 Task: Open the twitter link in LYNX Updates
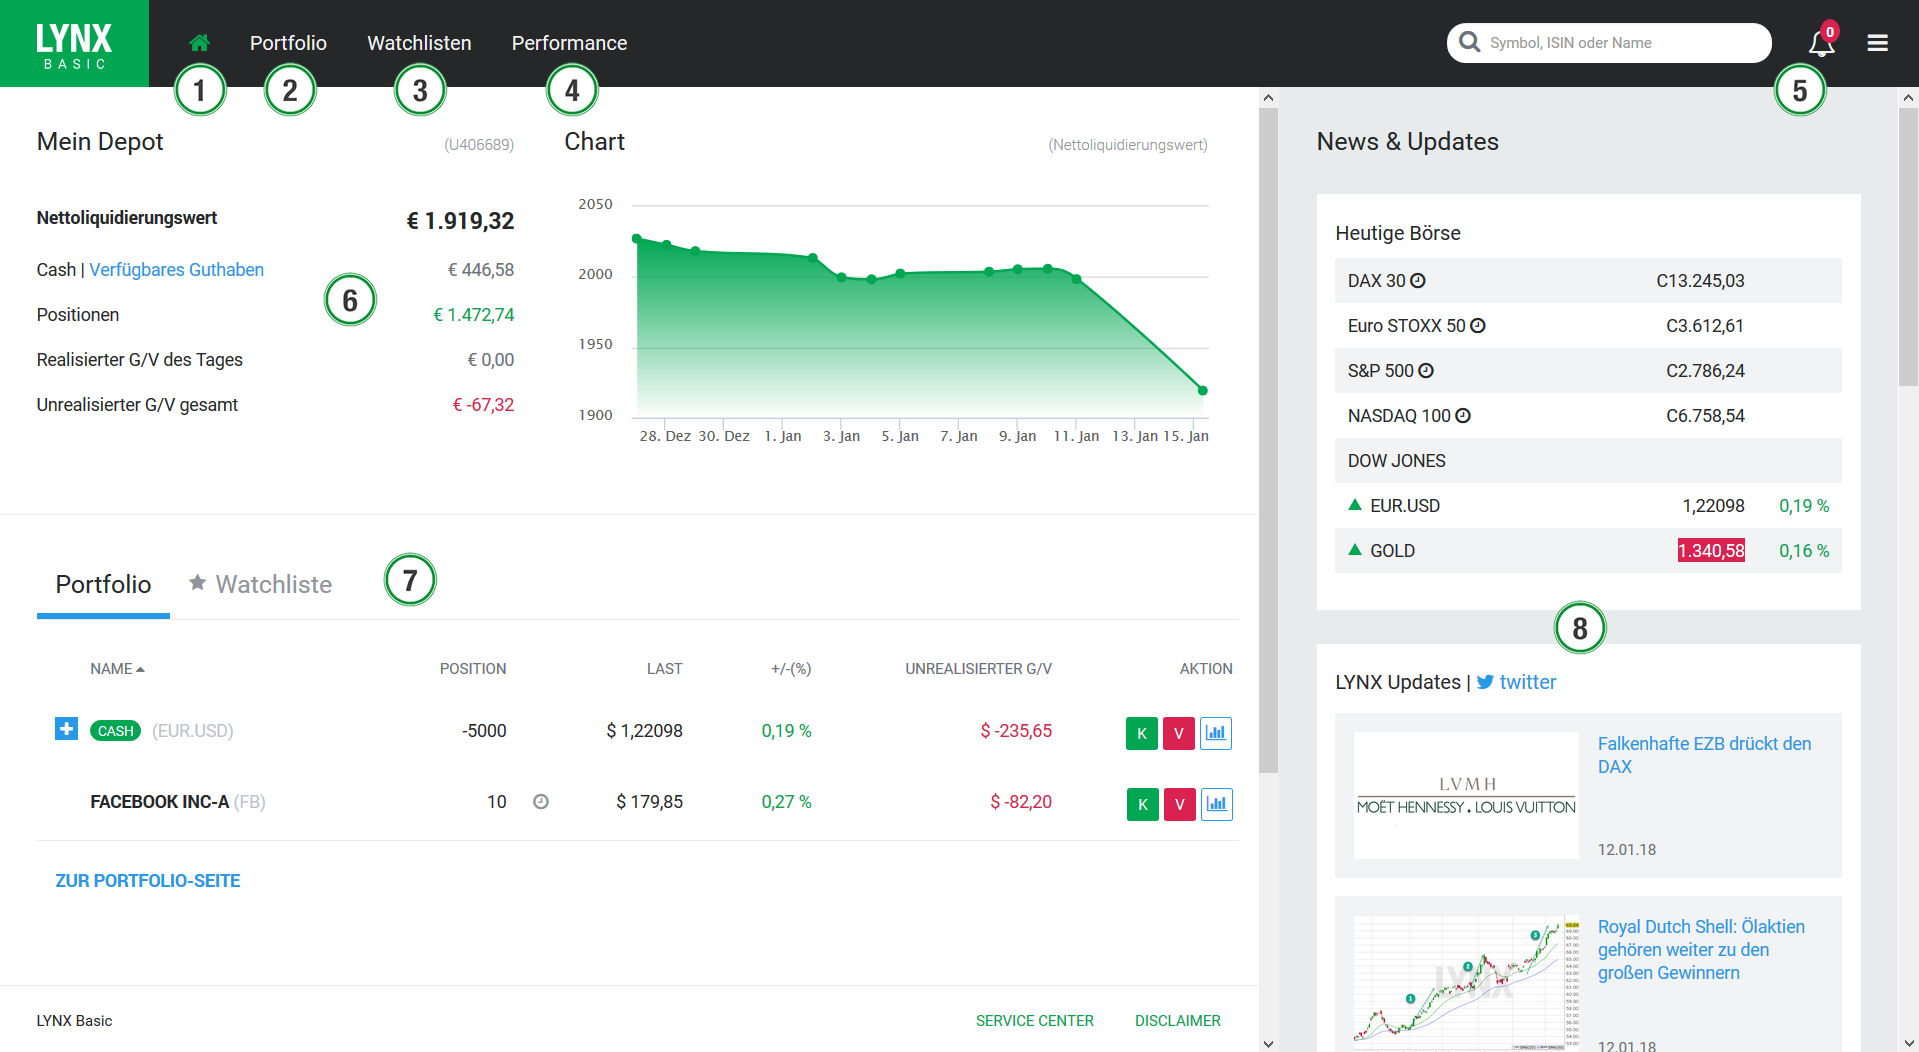[1528, 682]
